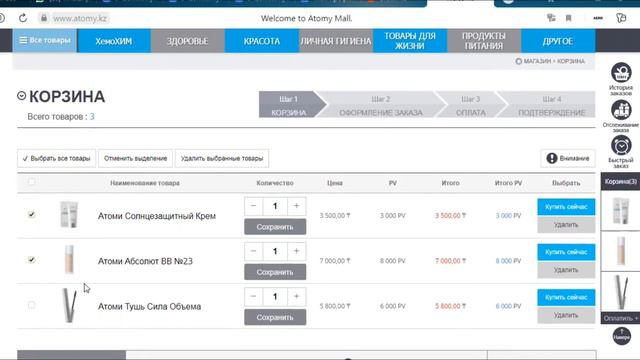Open the ДРУГОЕ category tab
640x360 pixels.
[558, 41]
